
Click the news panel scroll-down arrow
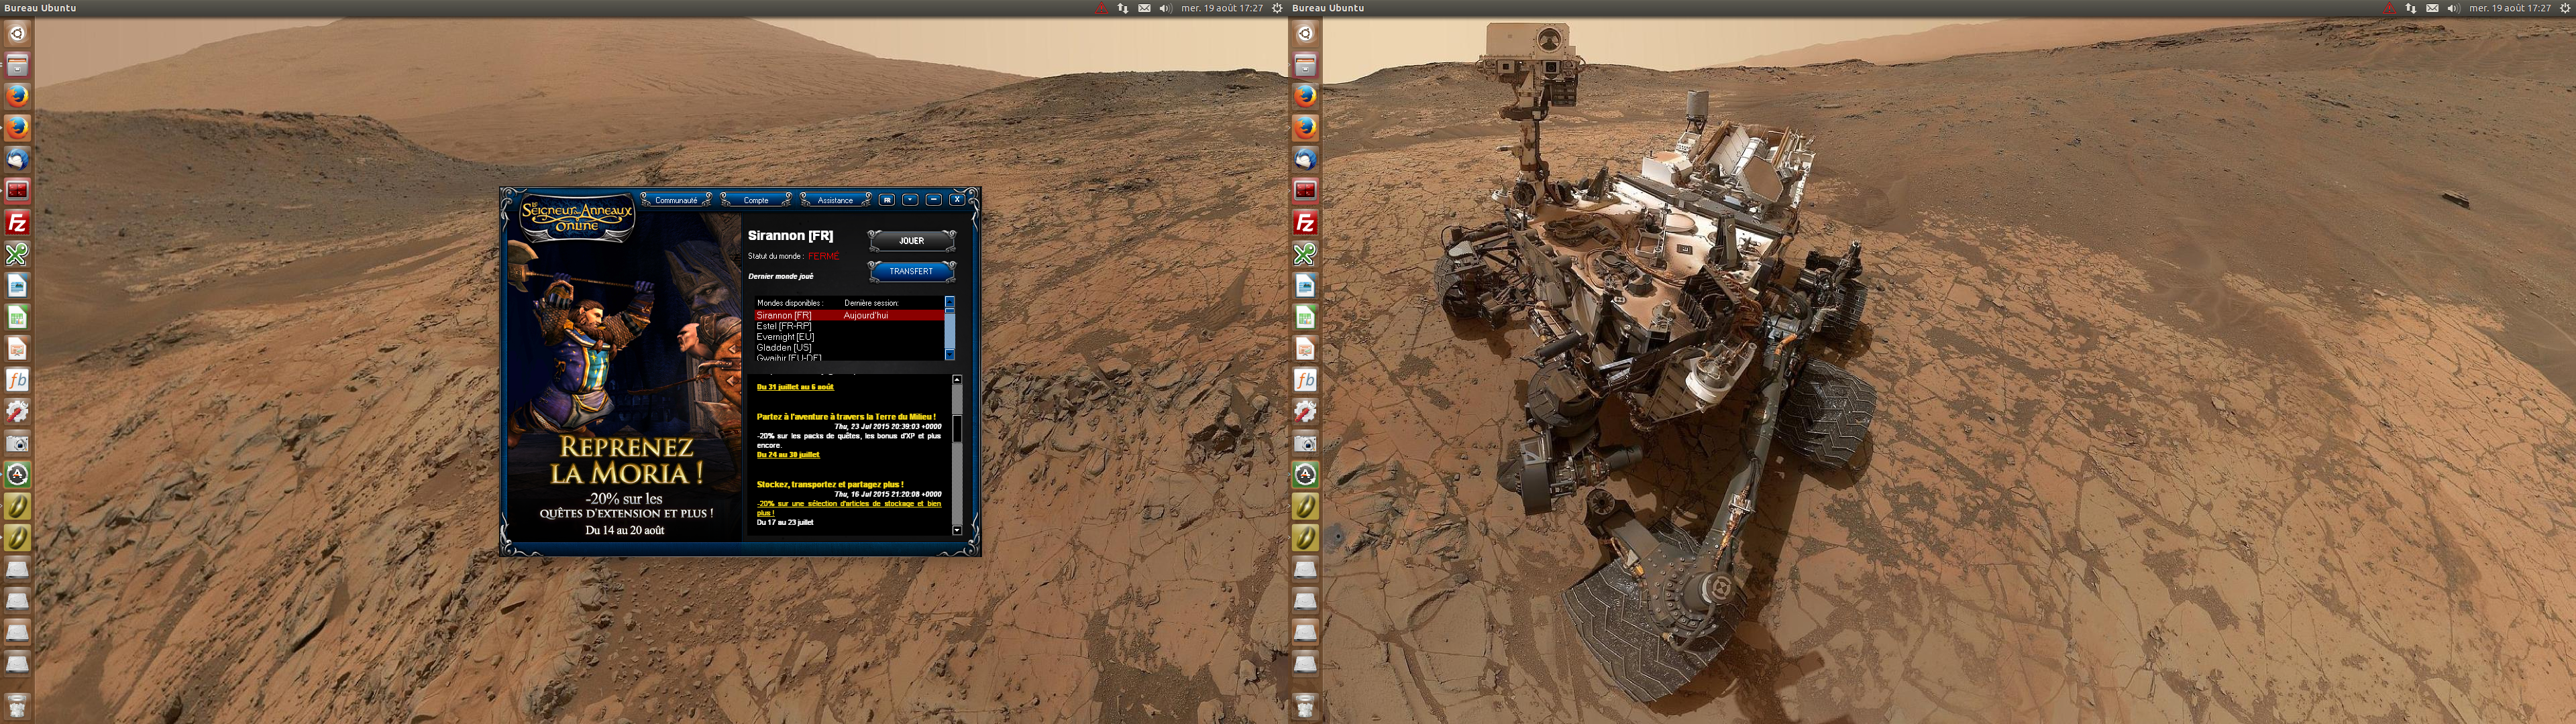957,530
